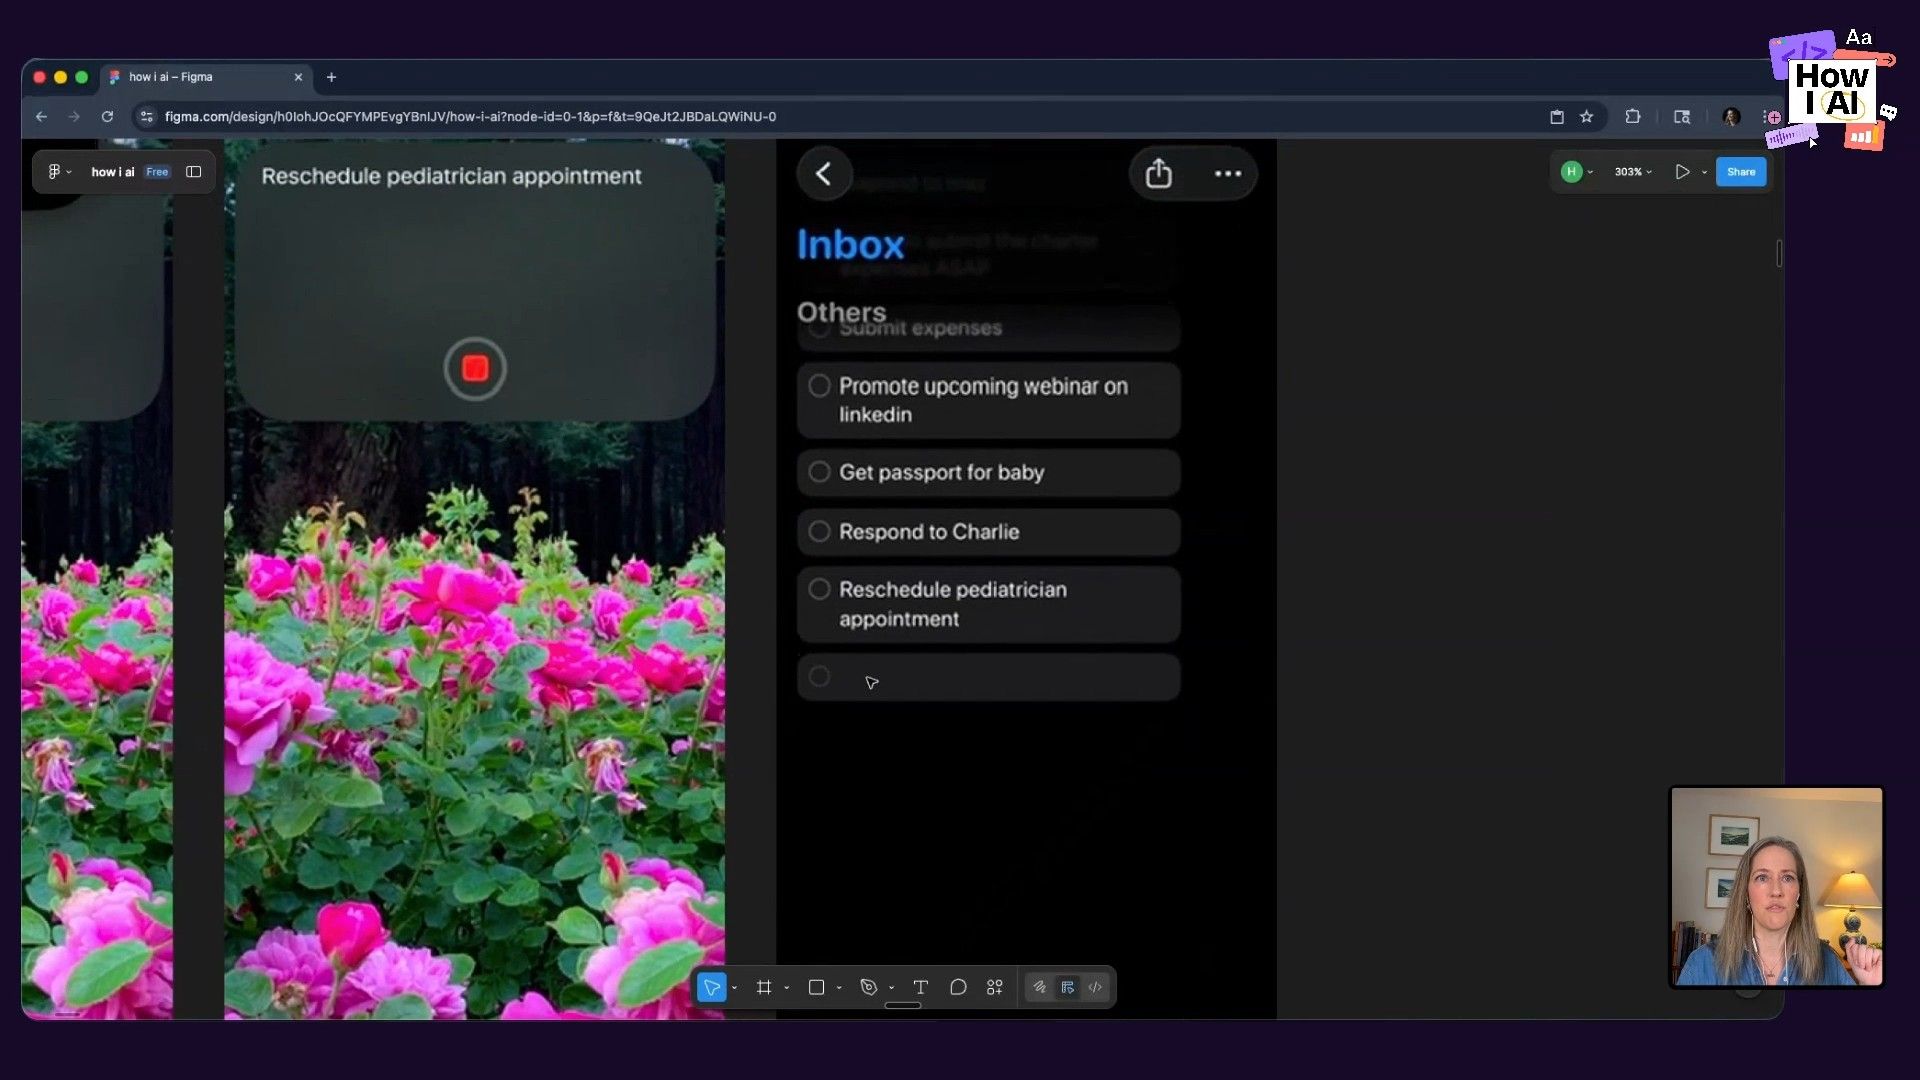The width and height of the screenshot is (1920, 1080).
Task: Click the empty new task field
Action: (x=988, y=678)
